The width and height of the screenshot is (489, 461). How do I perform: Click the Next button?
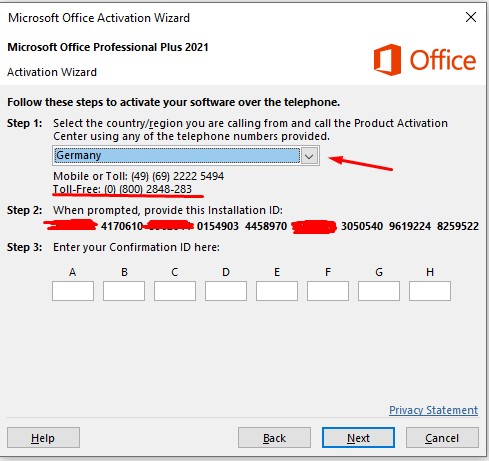click(358, 438)
